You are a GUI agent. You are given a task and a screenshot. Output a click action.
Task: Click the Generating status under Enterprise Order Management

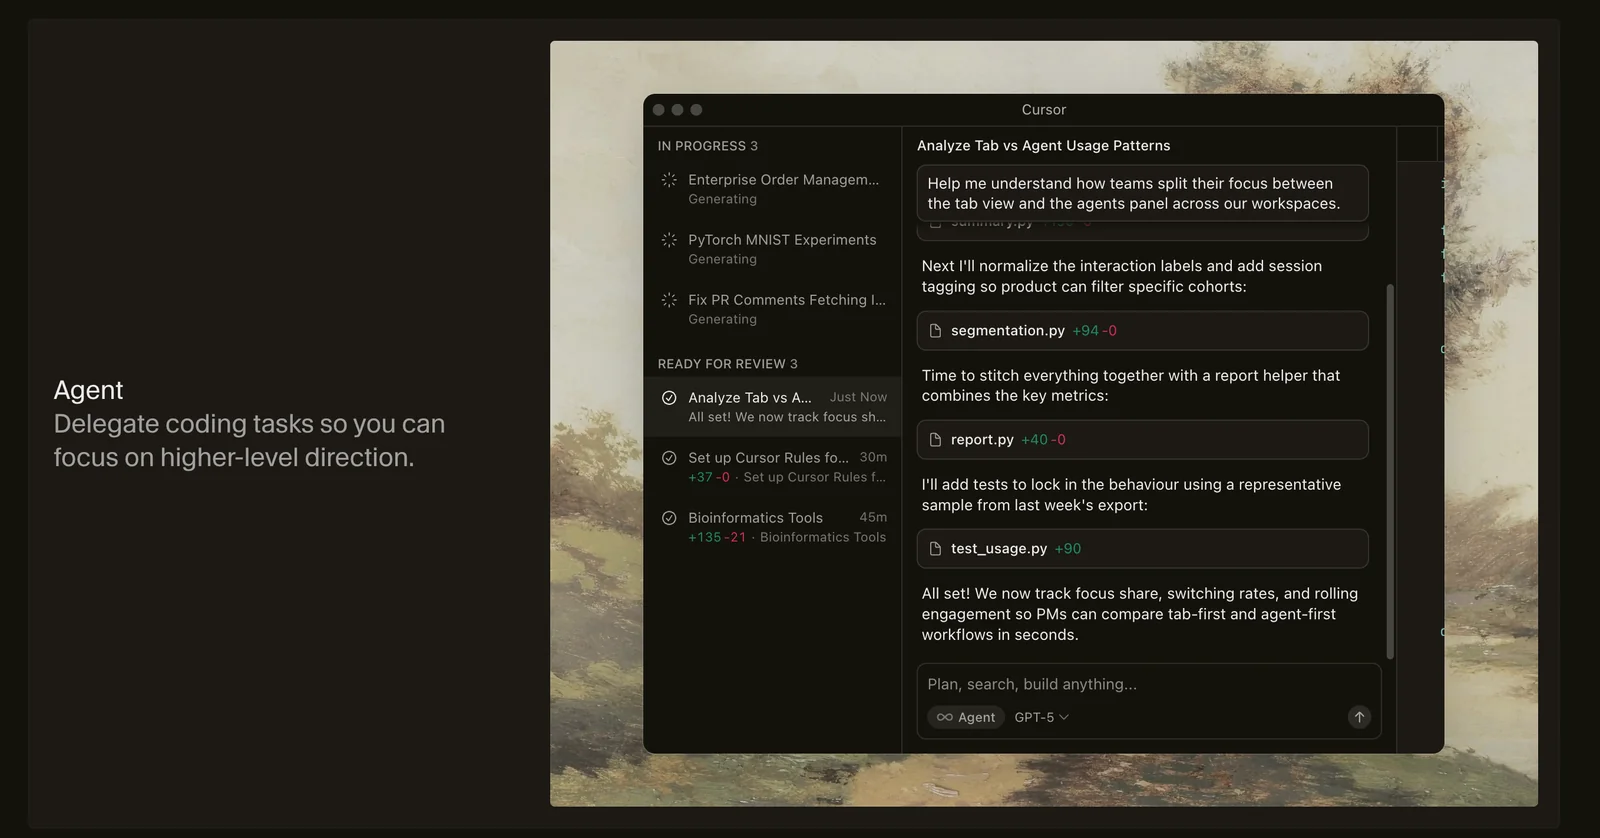[722, 199]
